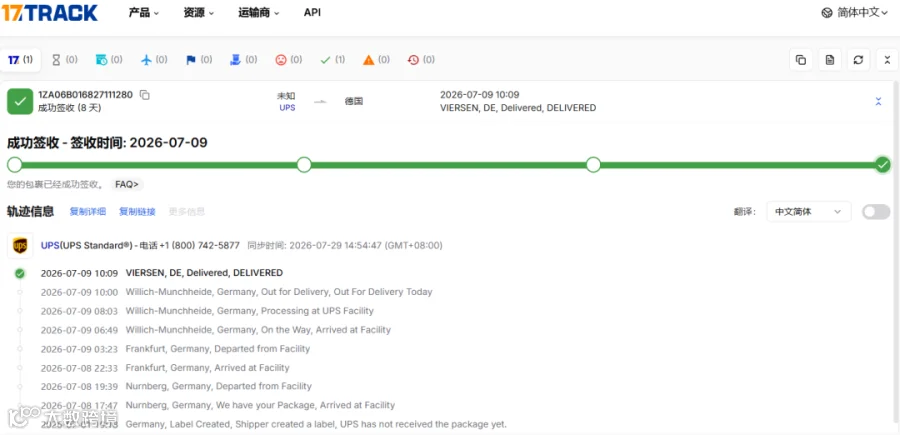Screen dimensions: 900x435
Task: Select the red clock expired tab
Action: click(x=421, y=60)
